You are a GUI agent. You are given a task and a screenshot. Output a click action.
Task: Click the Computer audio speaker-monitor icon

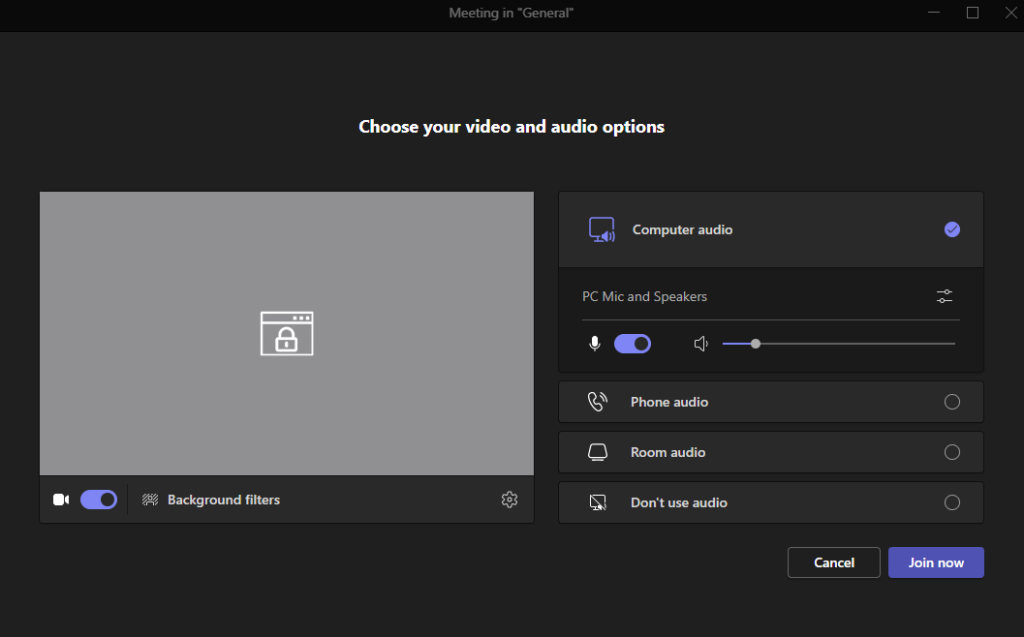pyautogui.click(x=602, y=229)
